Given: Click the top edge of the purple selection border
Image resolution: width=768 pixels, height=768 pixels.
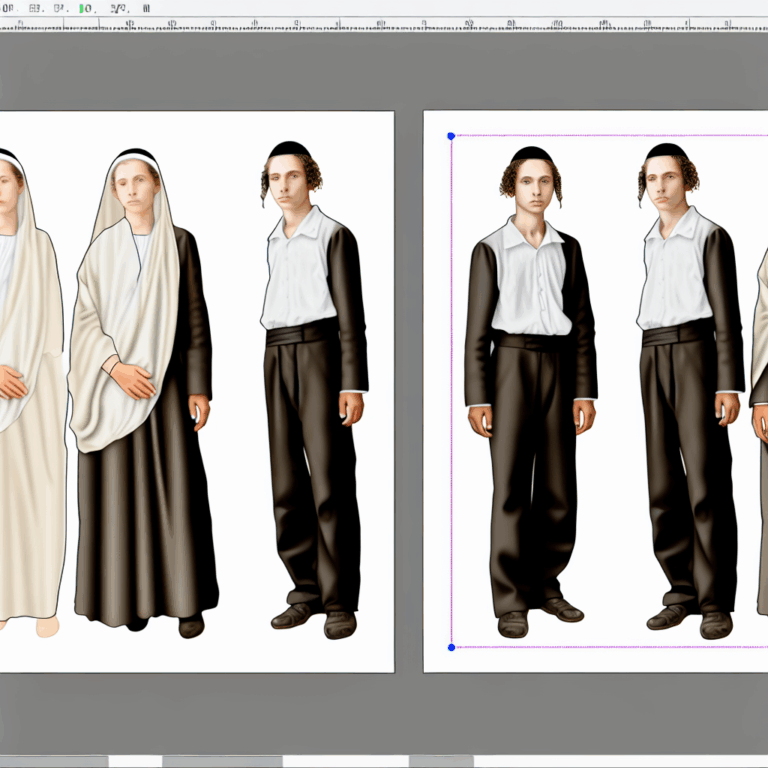Looking at the screenshot, I should [600, 136].
